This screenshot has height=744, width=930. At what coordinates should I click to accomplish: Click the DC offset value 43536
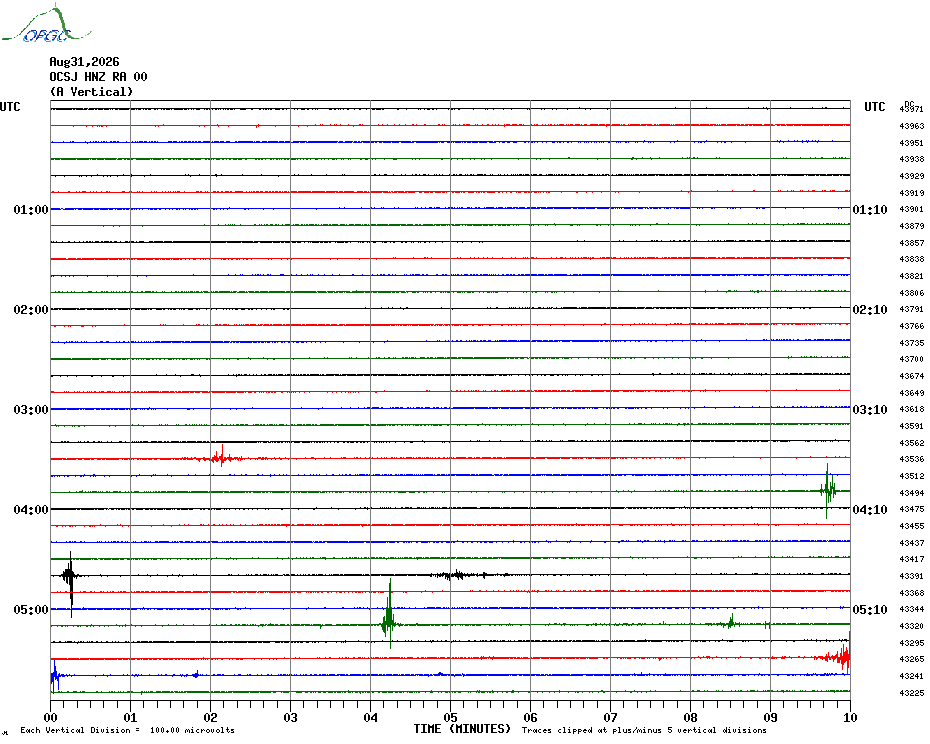pos(912,460)
